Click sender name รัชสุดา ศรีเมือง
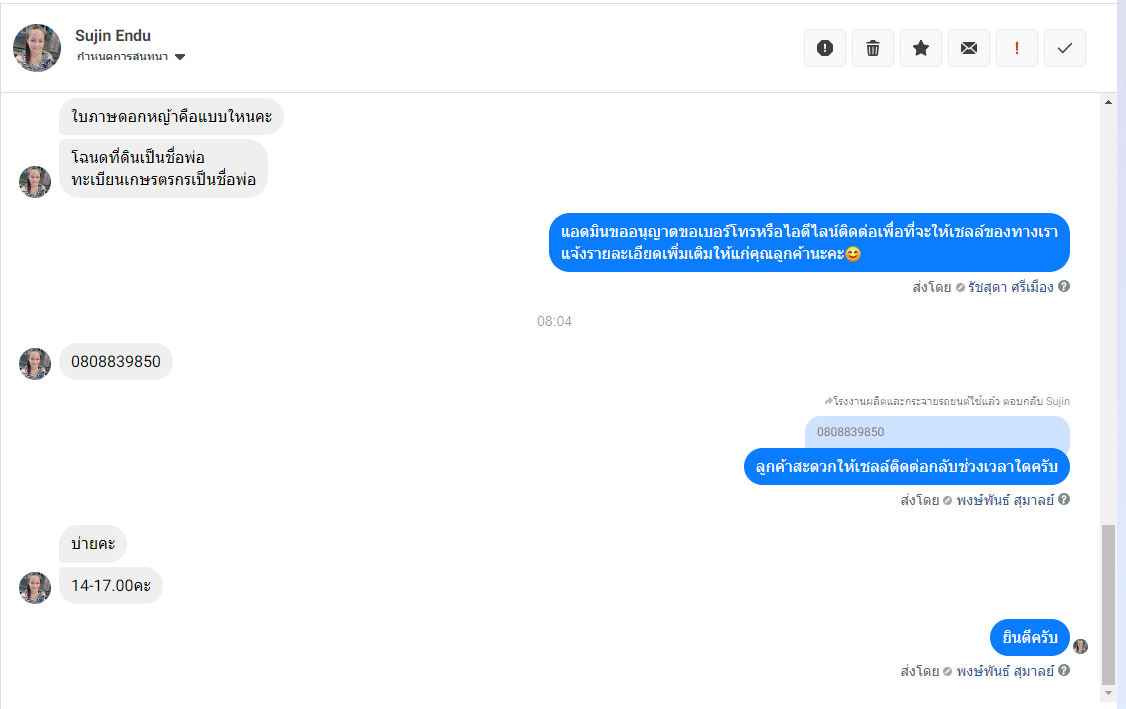This screenshot has height=709, width=1126. (1010, 287)
